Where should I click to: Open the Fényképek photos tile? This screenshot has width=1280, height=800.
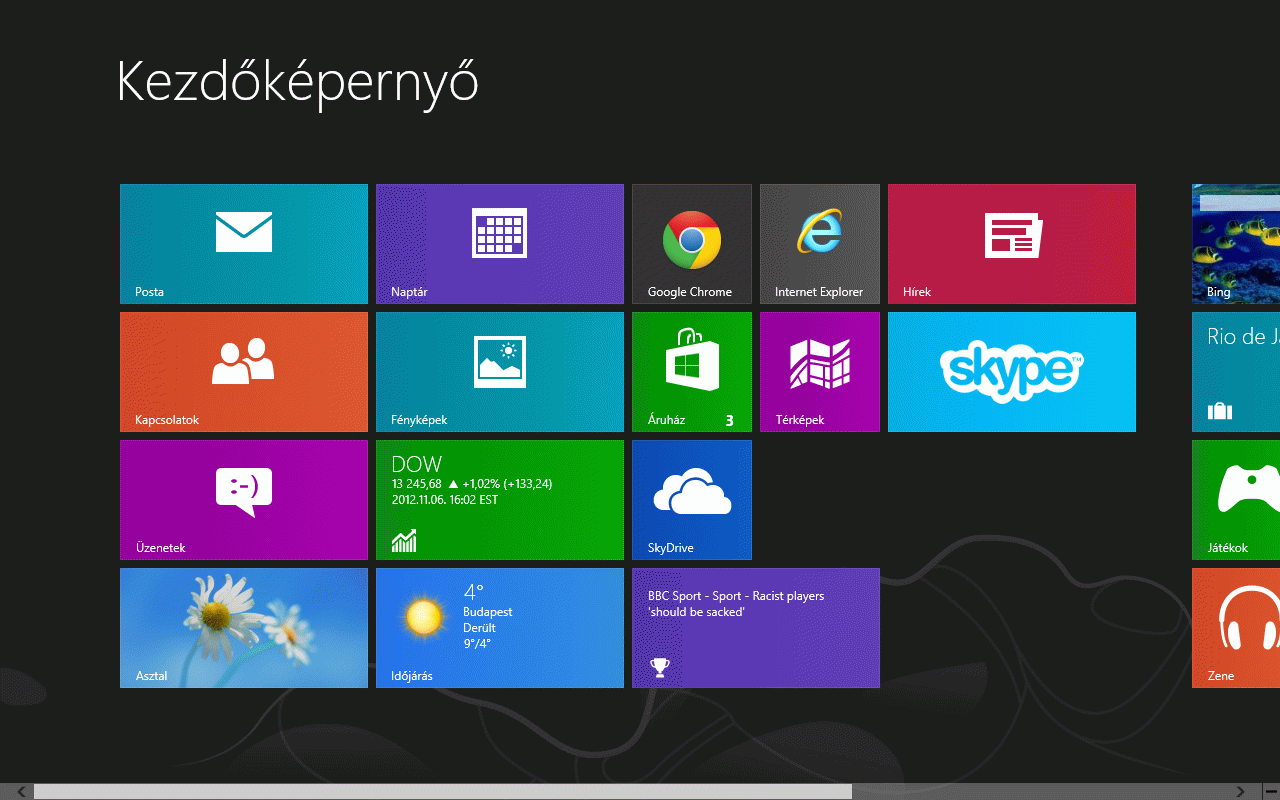pos(500,372)
